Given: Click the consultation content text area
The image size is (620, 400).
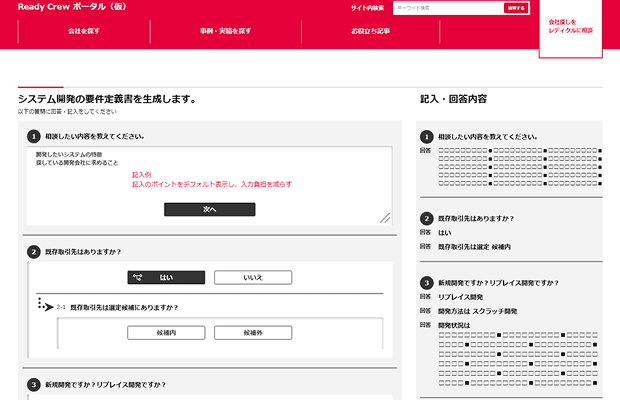Looking at the screenshot, I should [209, 173].
